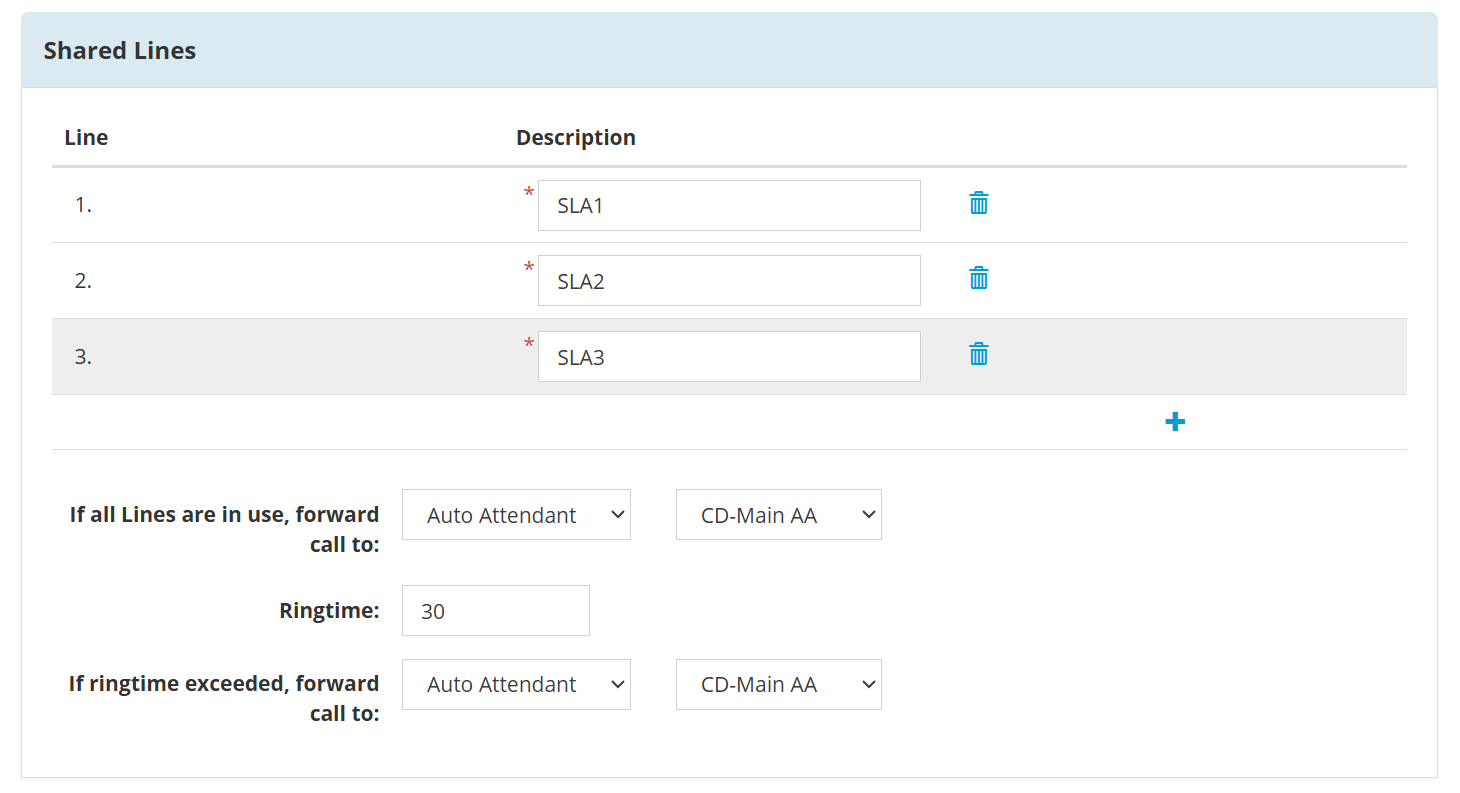Delete shared line SLA1 with trash icon
Screen dimensions: 1460x793
pyautogui.click(x=979, y=204)
